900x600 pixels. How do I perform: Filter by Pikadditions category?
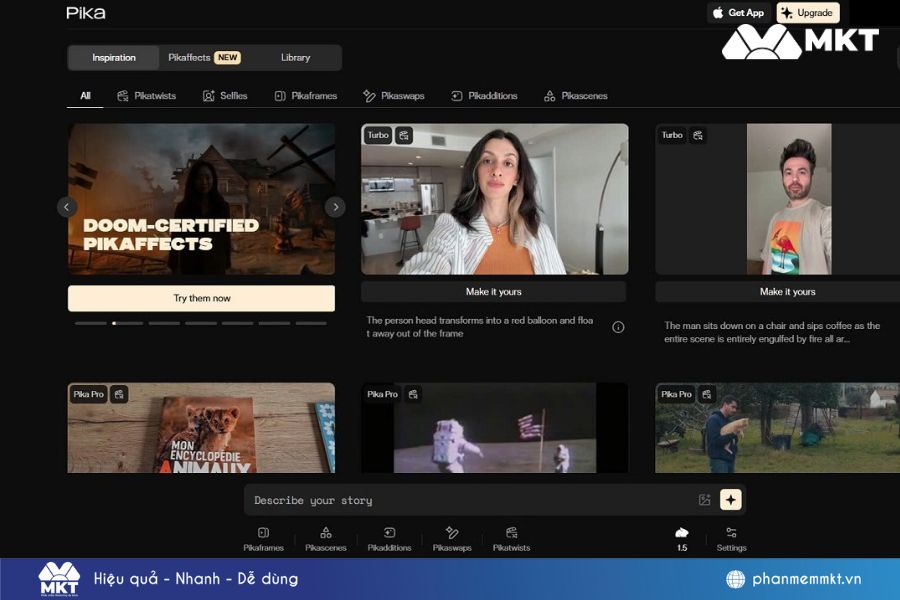click(484, 95)
